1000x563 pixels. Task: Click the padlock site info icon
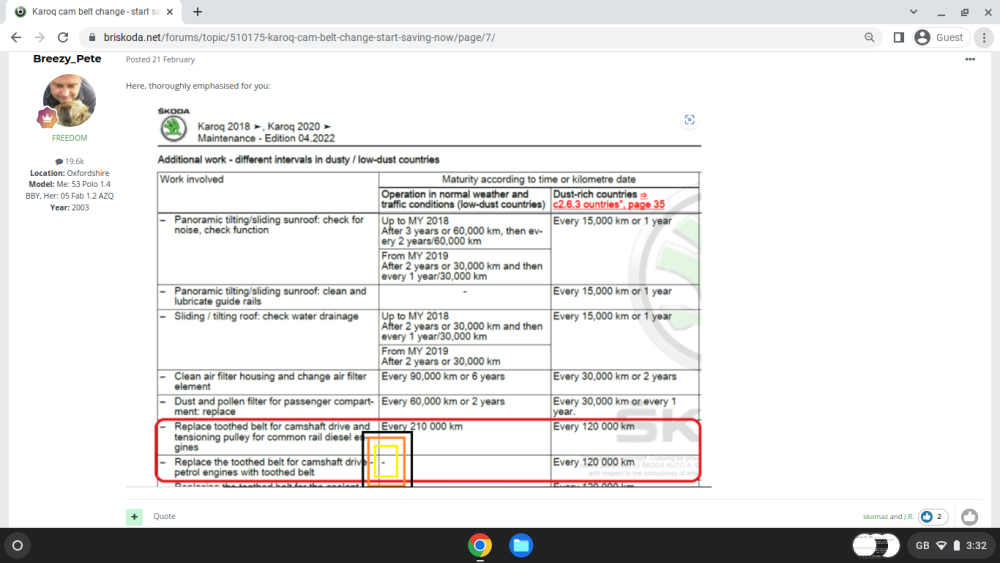92,38
